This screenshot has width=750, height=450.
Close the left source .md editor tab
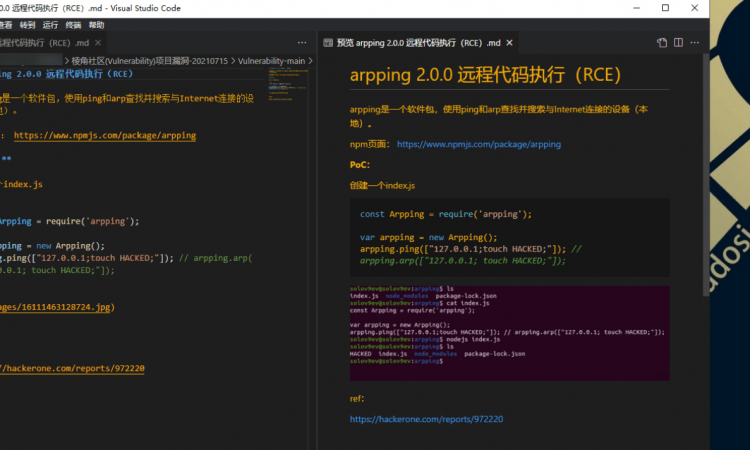pos(98,43)
